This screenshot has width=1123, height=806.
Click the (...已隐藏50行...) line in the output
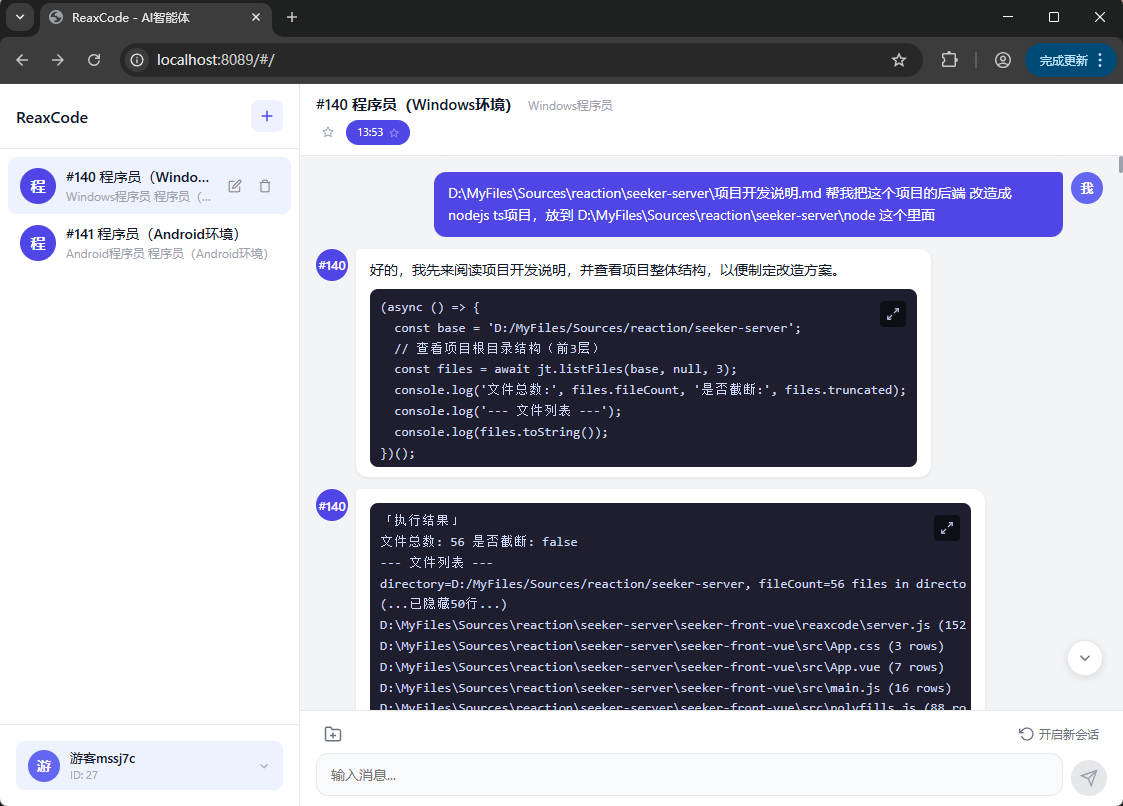(x=443, y=604)
